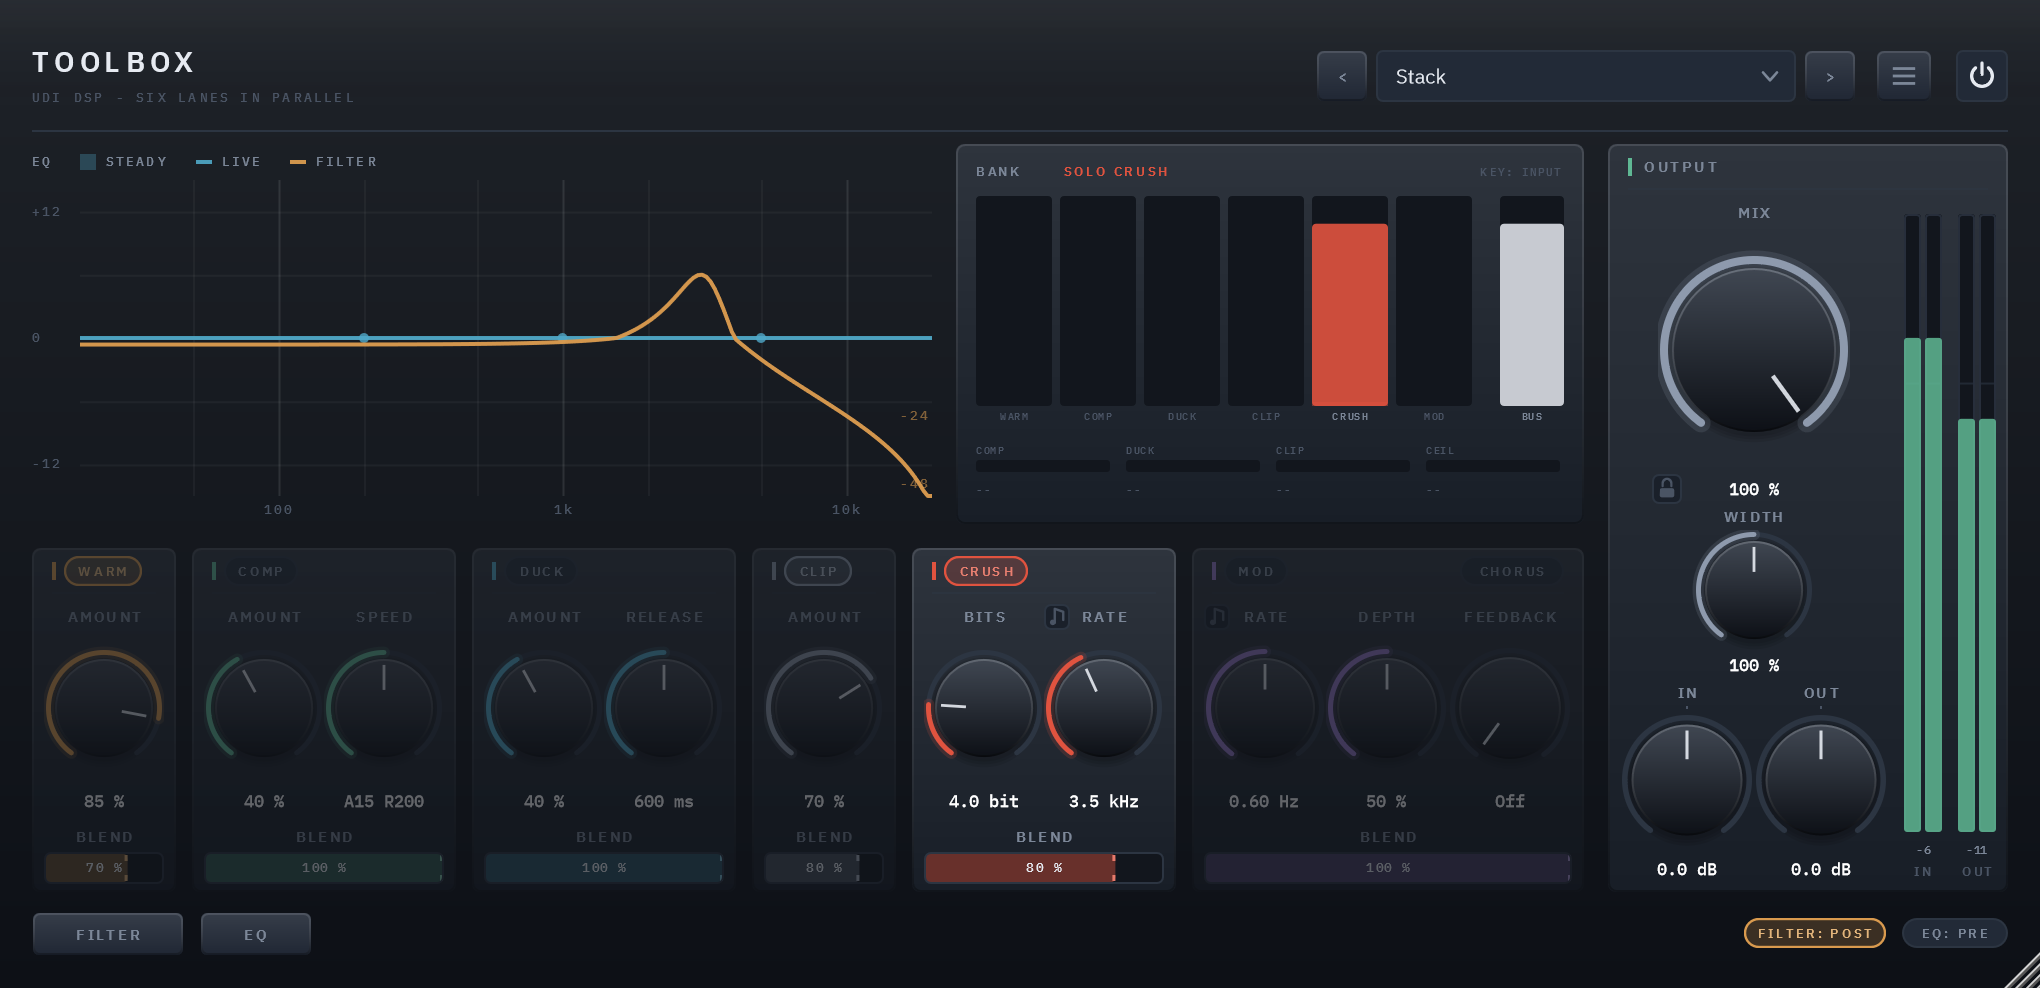Open the CHORUS mode selector
Image resolution: width=2040 pixels, height=988 pixels.
click(1512, 571)
